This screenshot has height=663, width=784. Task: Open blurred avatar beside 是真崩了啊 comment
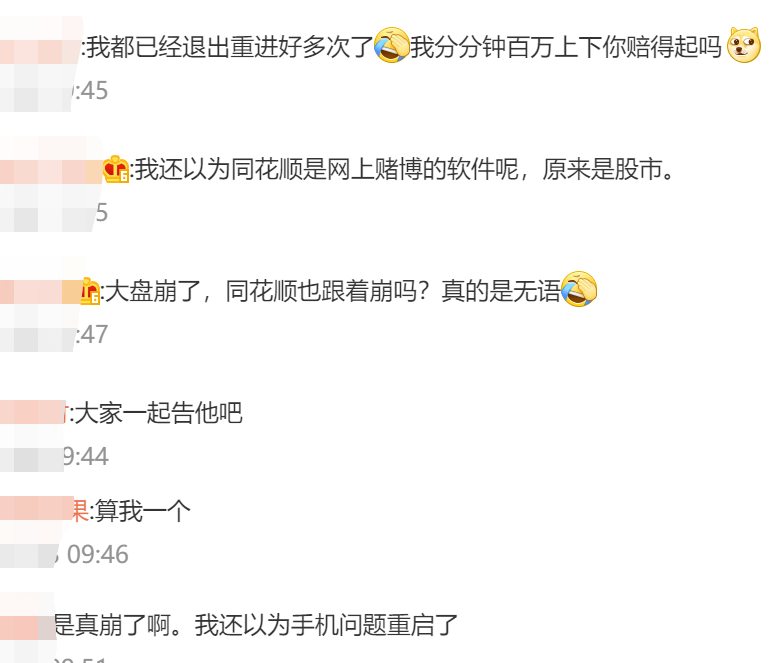click(28, 628)
